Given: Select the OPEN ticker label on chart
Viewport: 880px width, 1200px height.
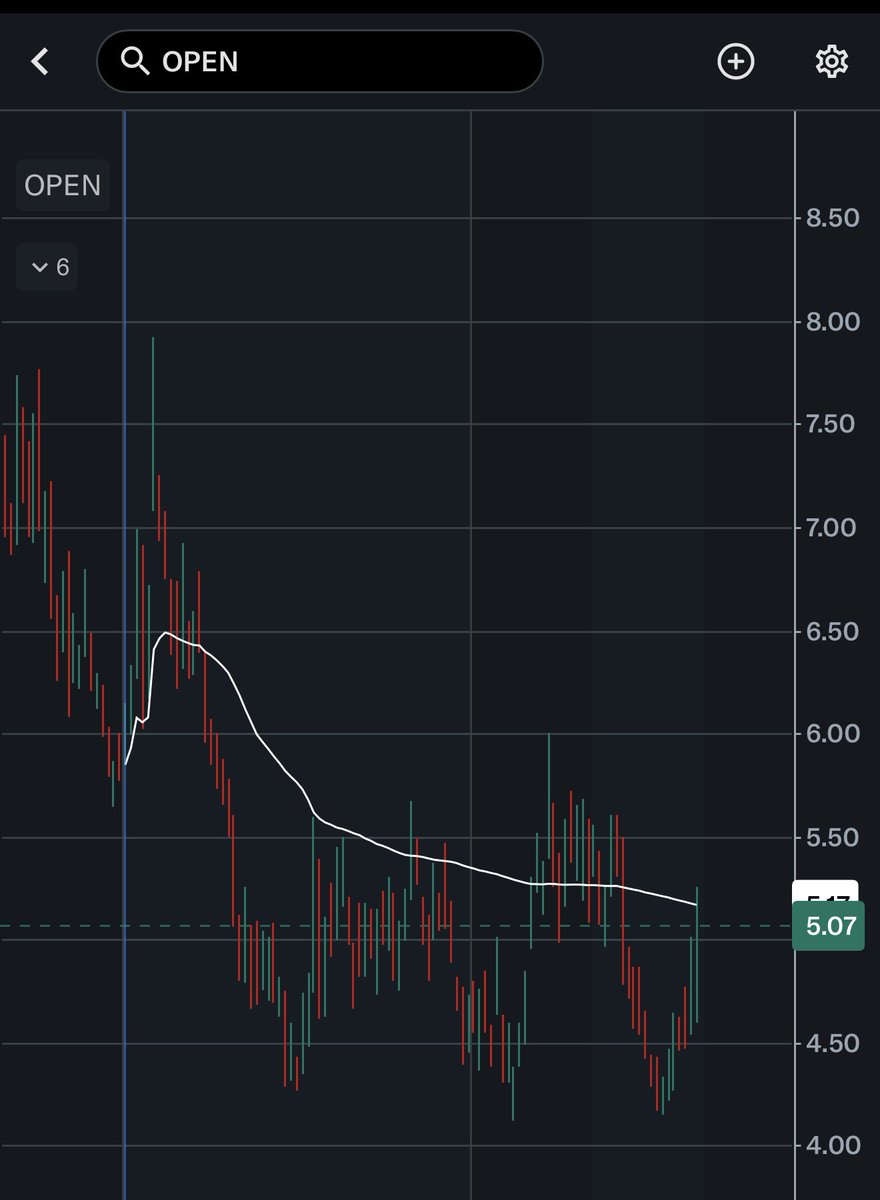Looking at the screenshot, I should 63,186.
